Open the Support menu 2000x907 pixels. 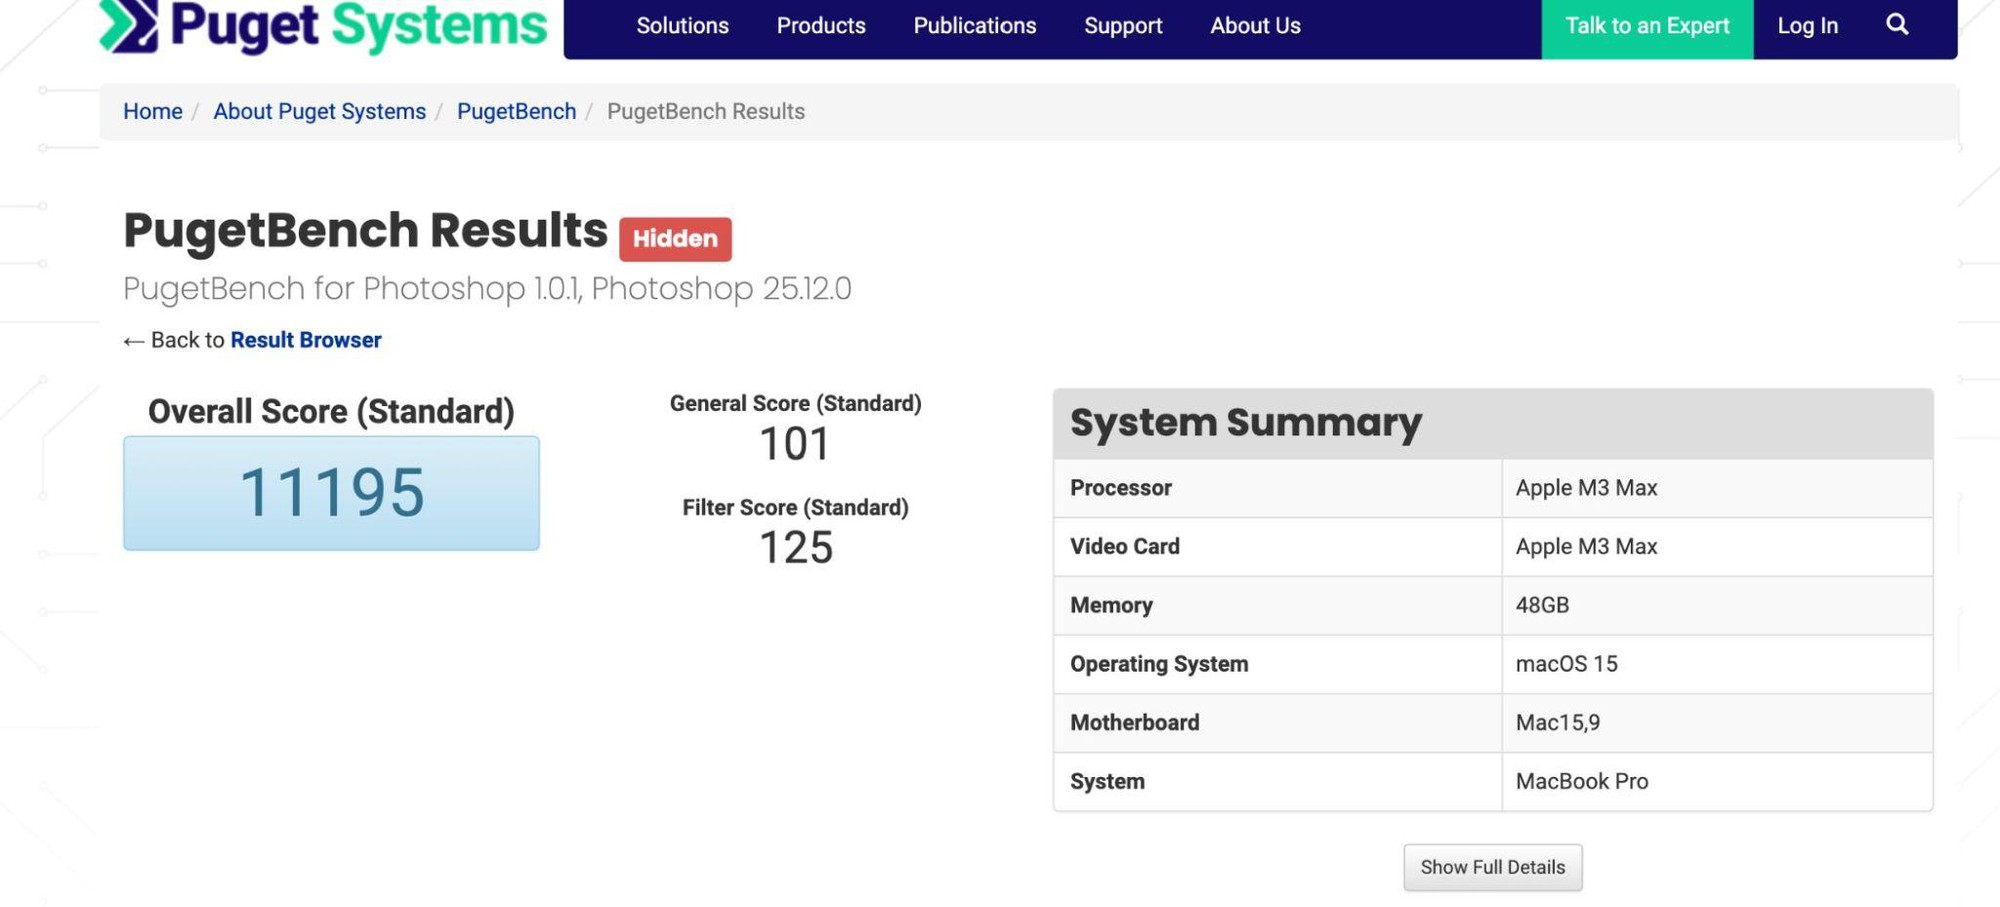[x=1123, y=26]
